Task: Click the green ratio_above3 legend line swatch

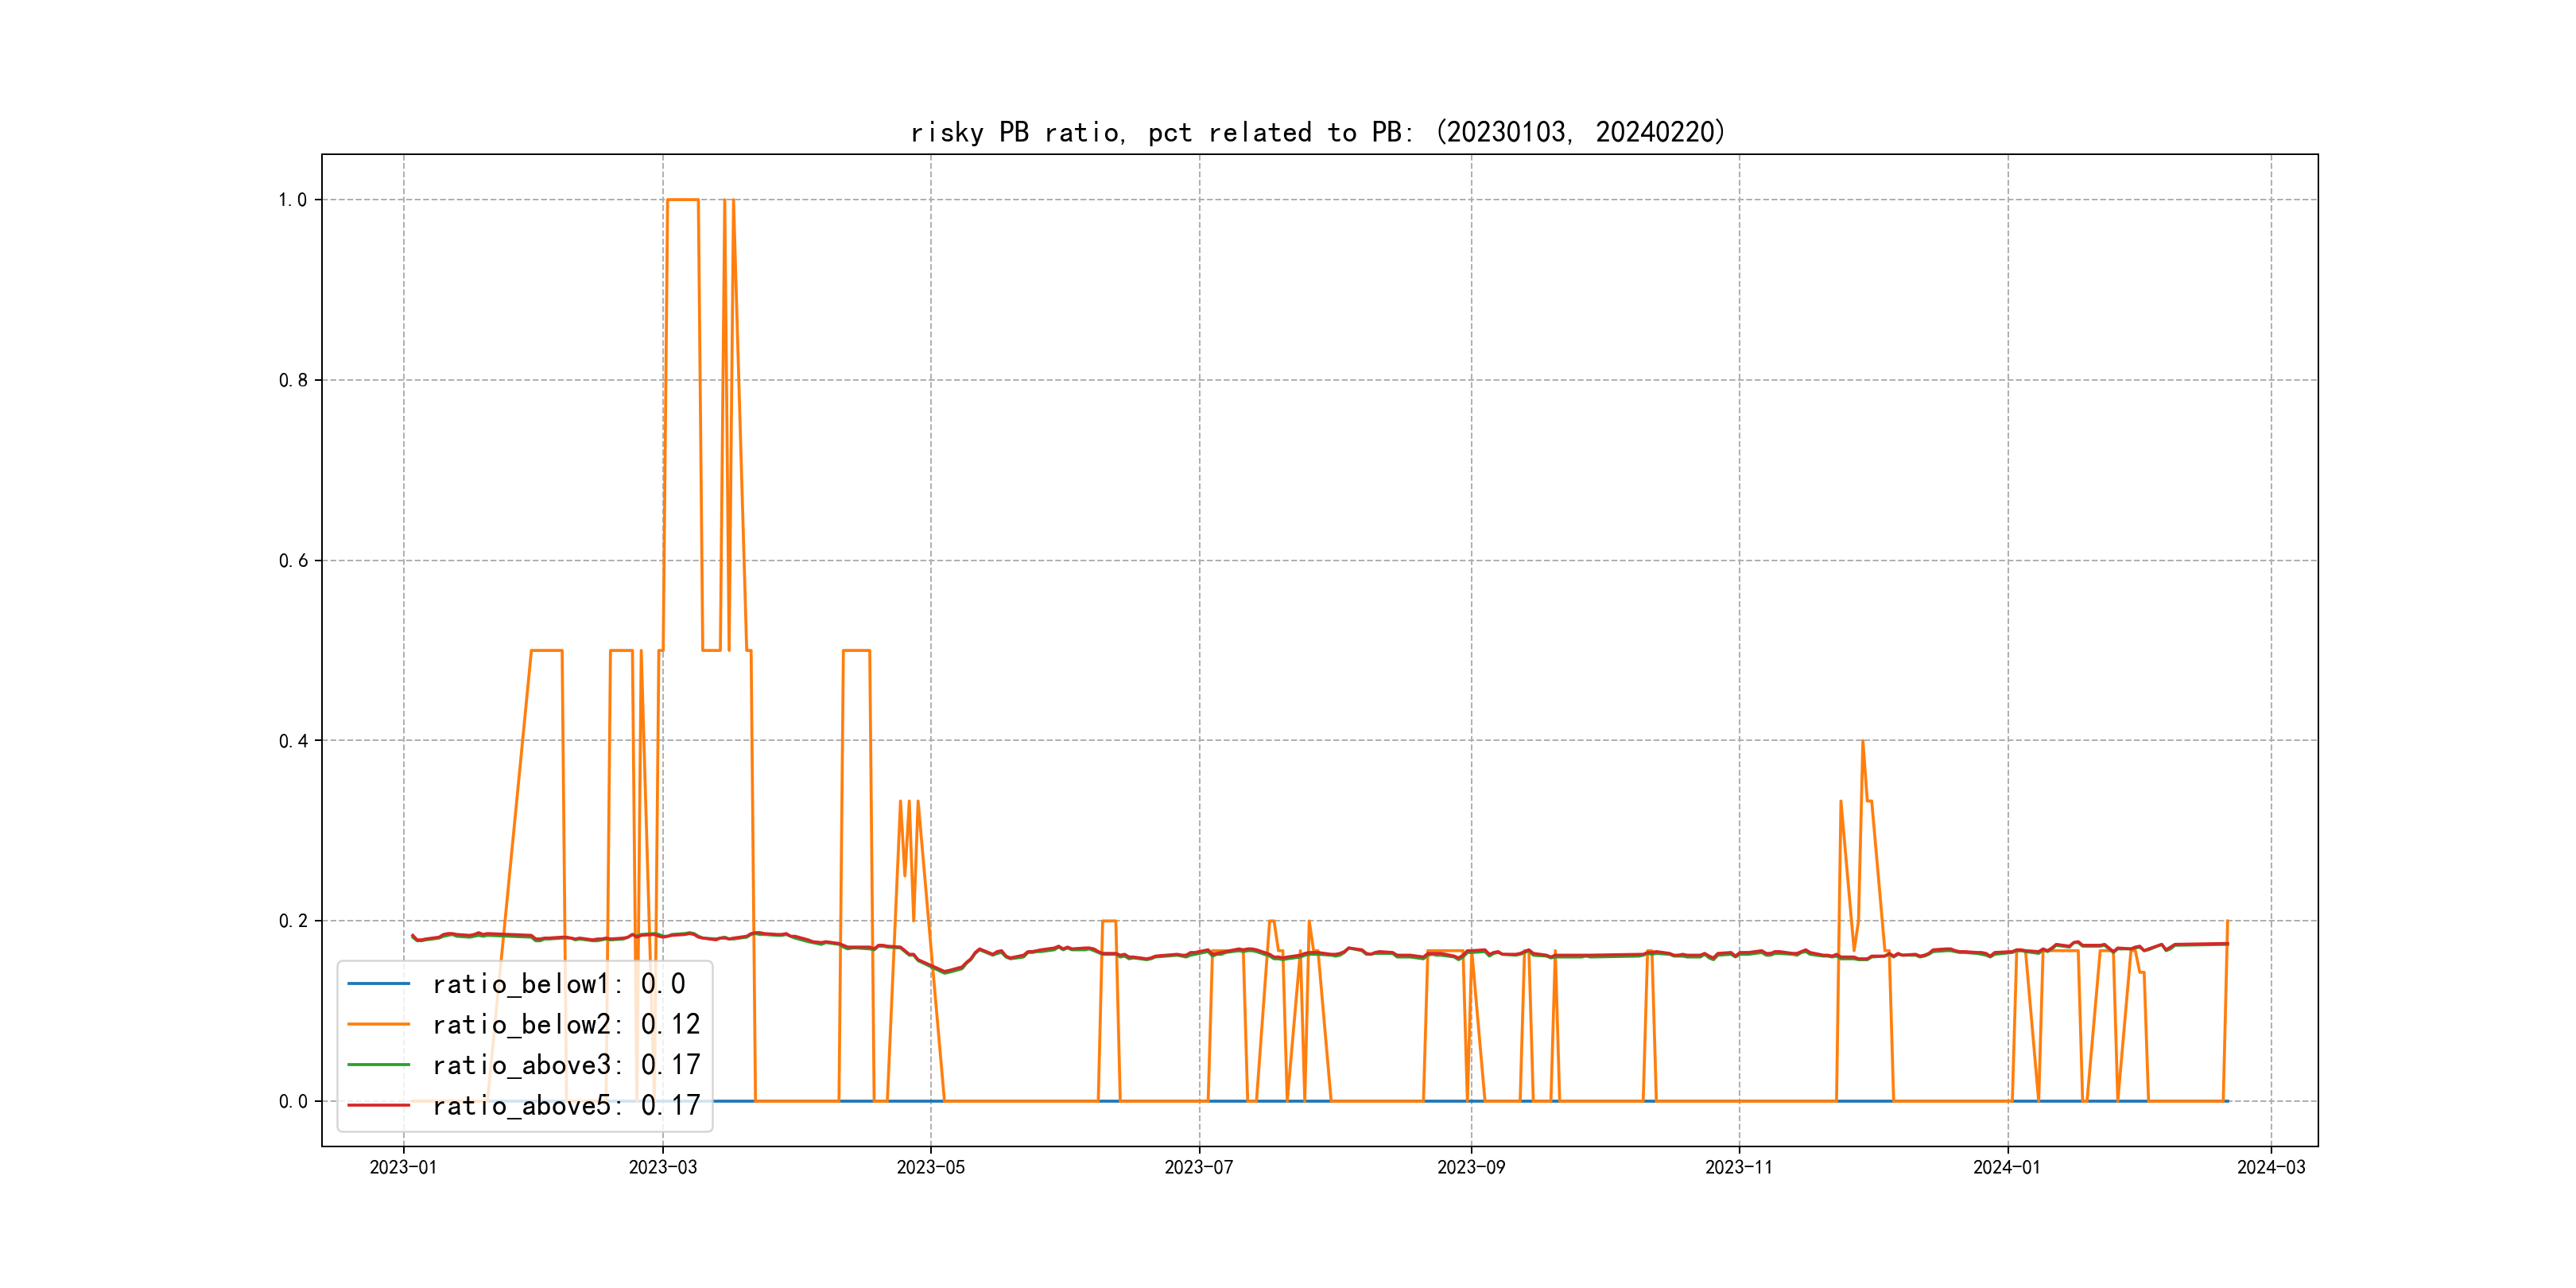Action: 378,1065
